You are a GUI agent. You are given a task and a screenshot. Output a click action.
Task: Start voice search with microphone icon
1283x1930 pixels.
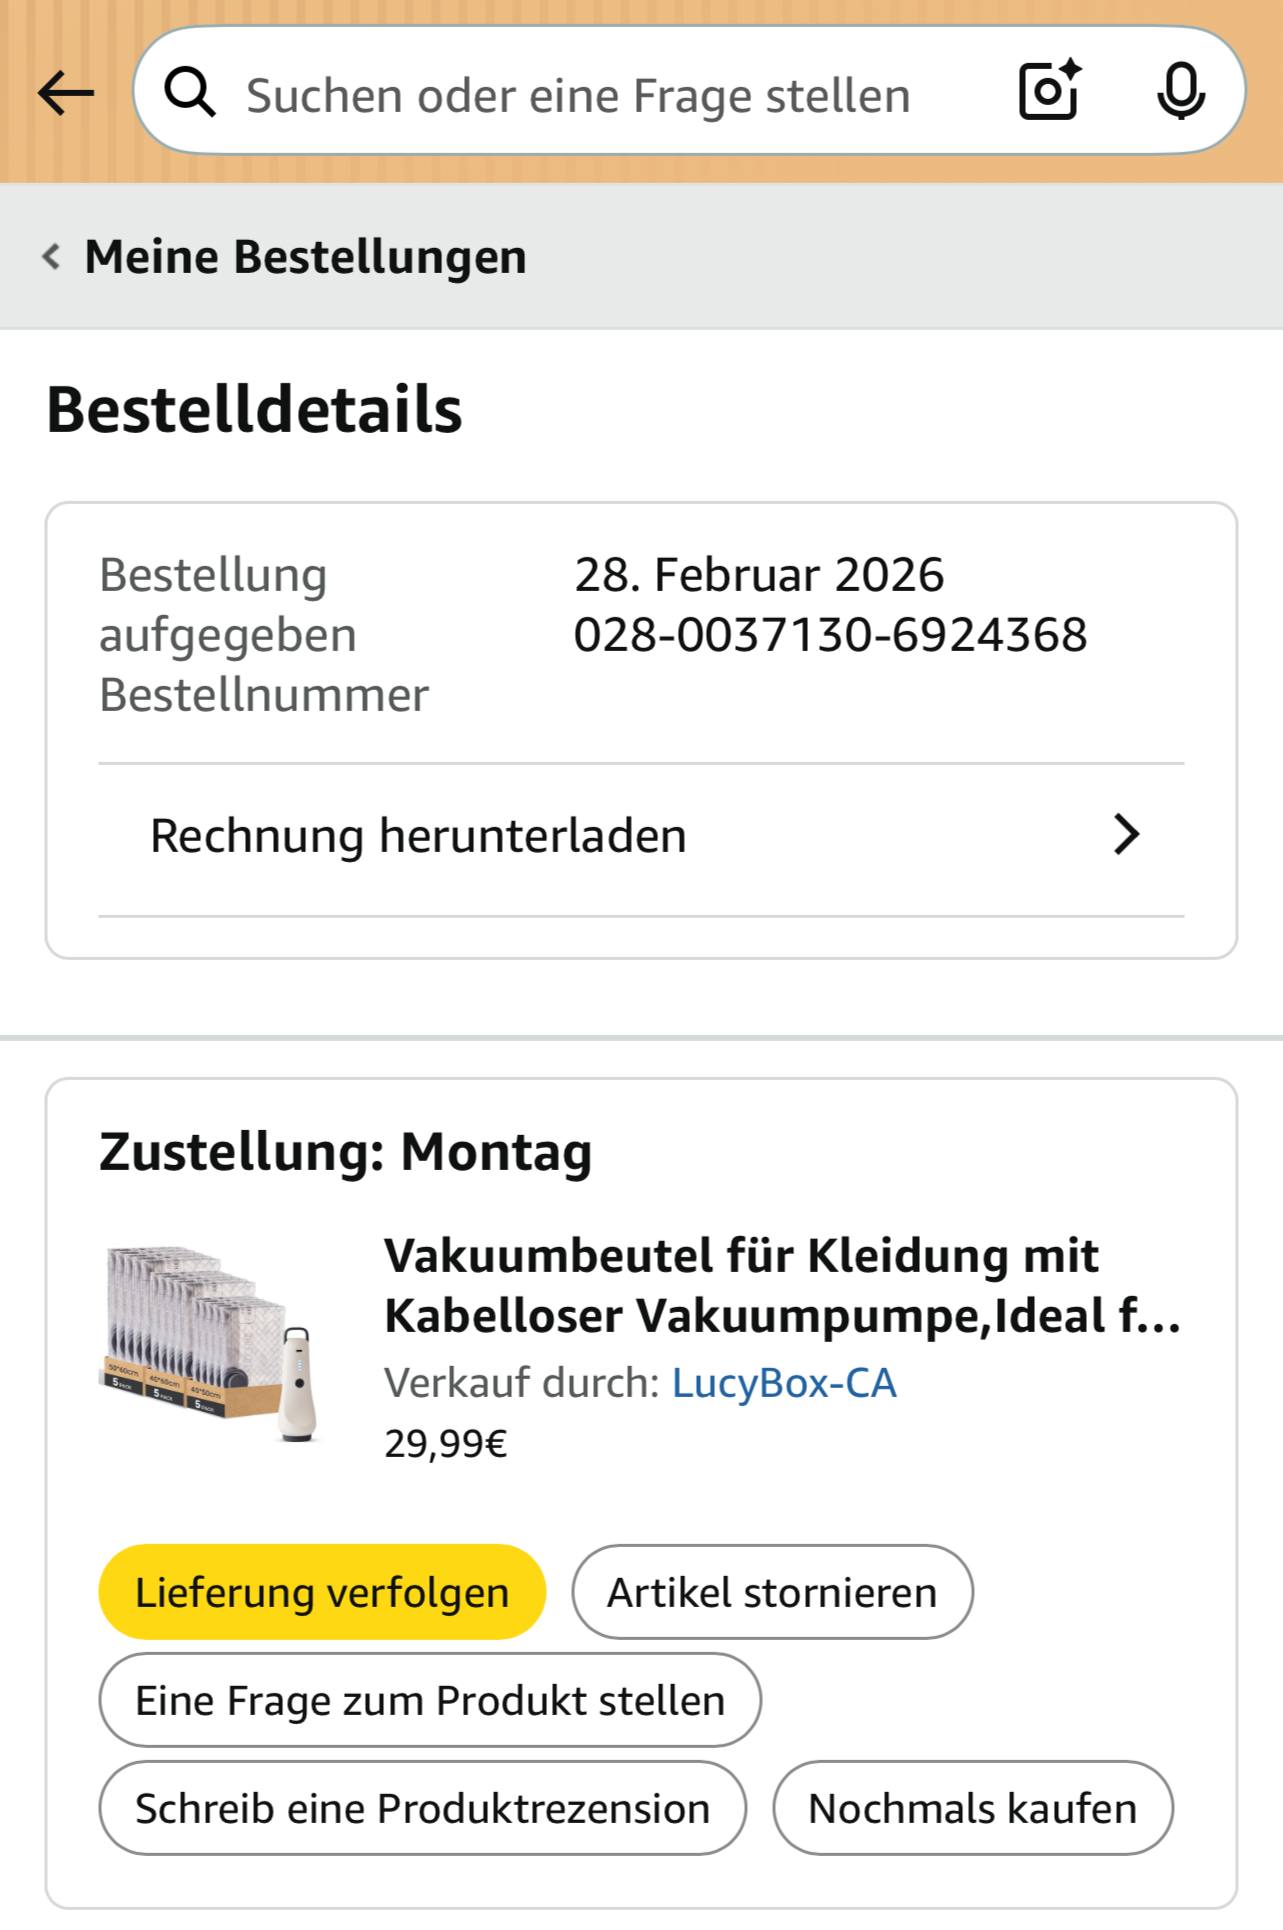pyautogui.click(x=1180, y=91)
